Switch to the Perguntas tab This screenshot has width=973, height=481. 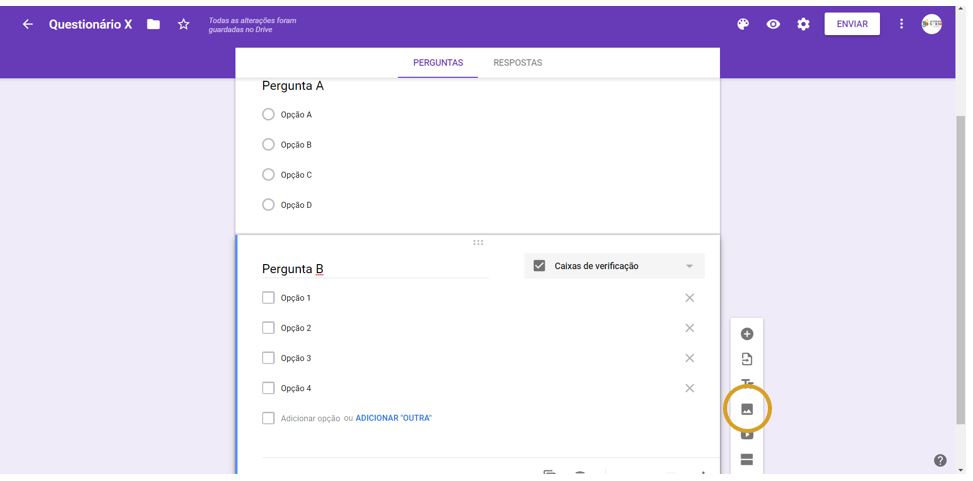pyautogui.click(x=438, y=63)
